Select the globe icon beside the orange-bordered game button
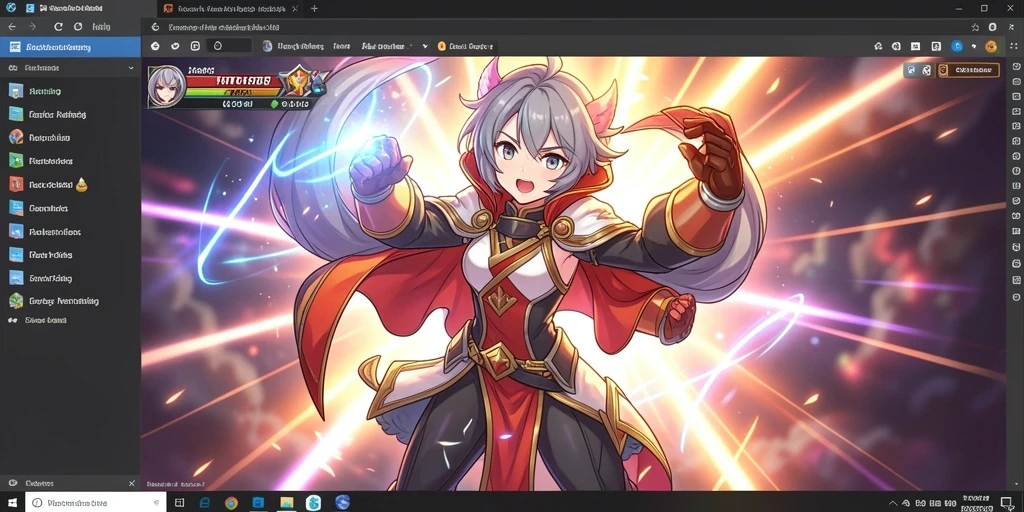1024x512 pixels. (926, 71)
